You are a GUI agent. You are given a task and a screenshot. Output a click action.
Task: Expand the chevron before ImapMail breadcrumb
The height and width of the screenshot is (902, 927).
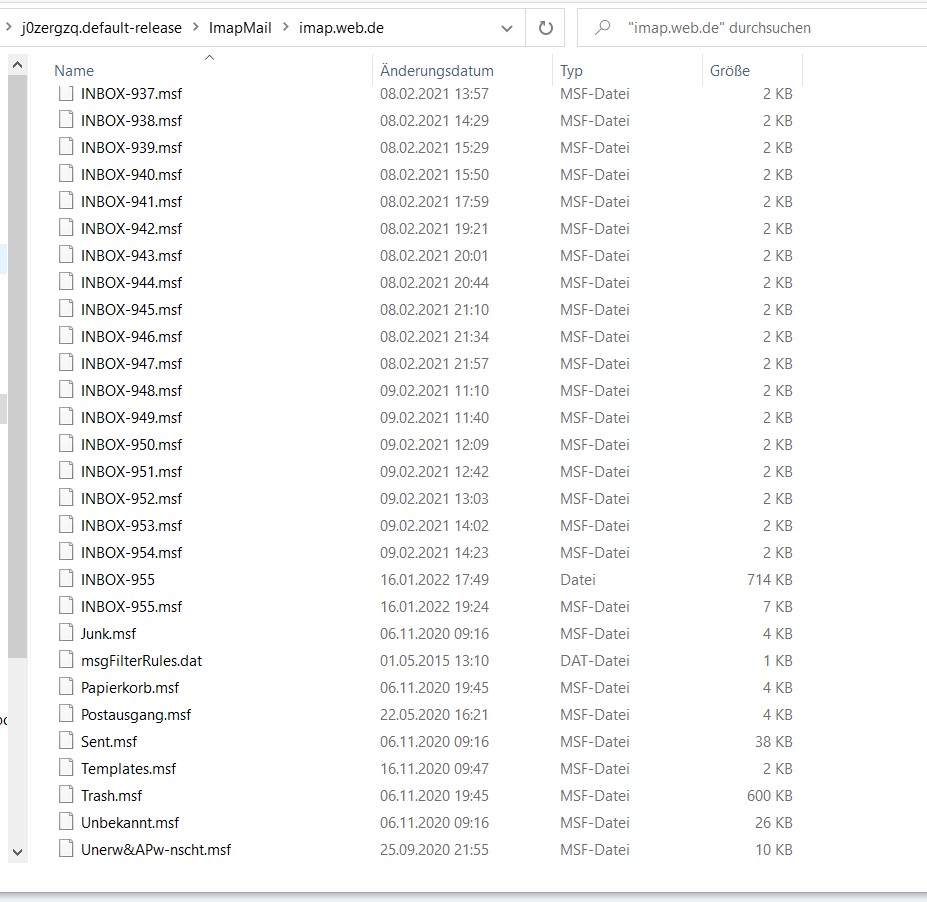coord(195,28)
